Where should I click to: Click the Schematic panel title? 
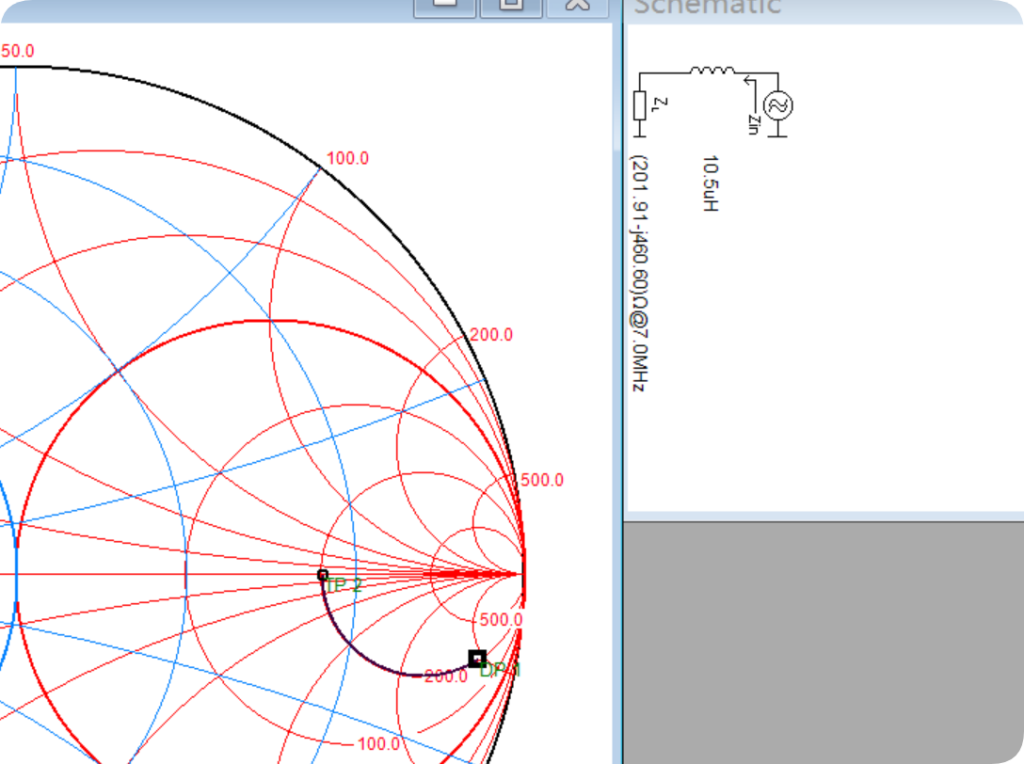(x=707, y=7)
